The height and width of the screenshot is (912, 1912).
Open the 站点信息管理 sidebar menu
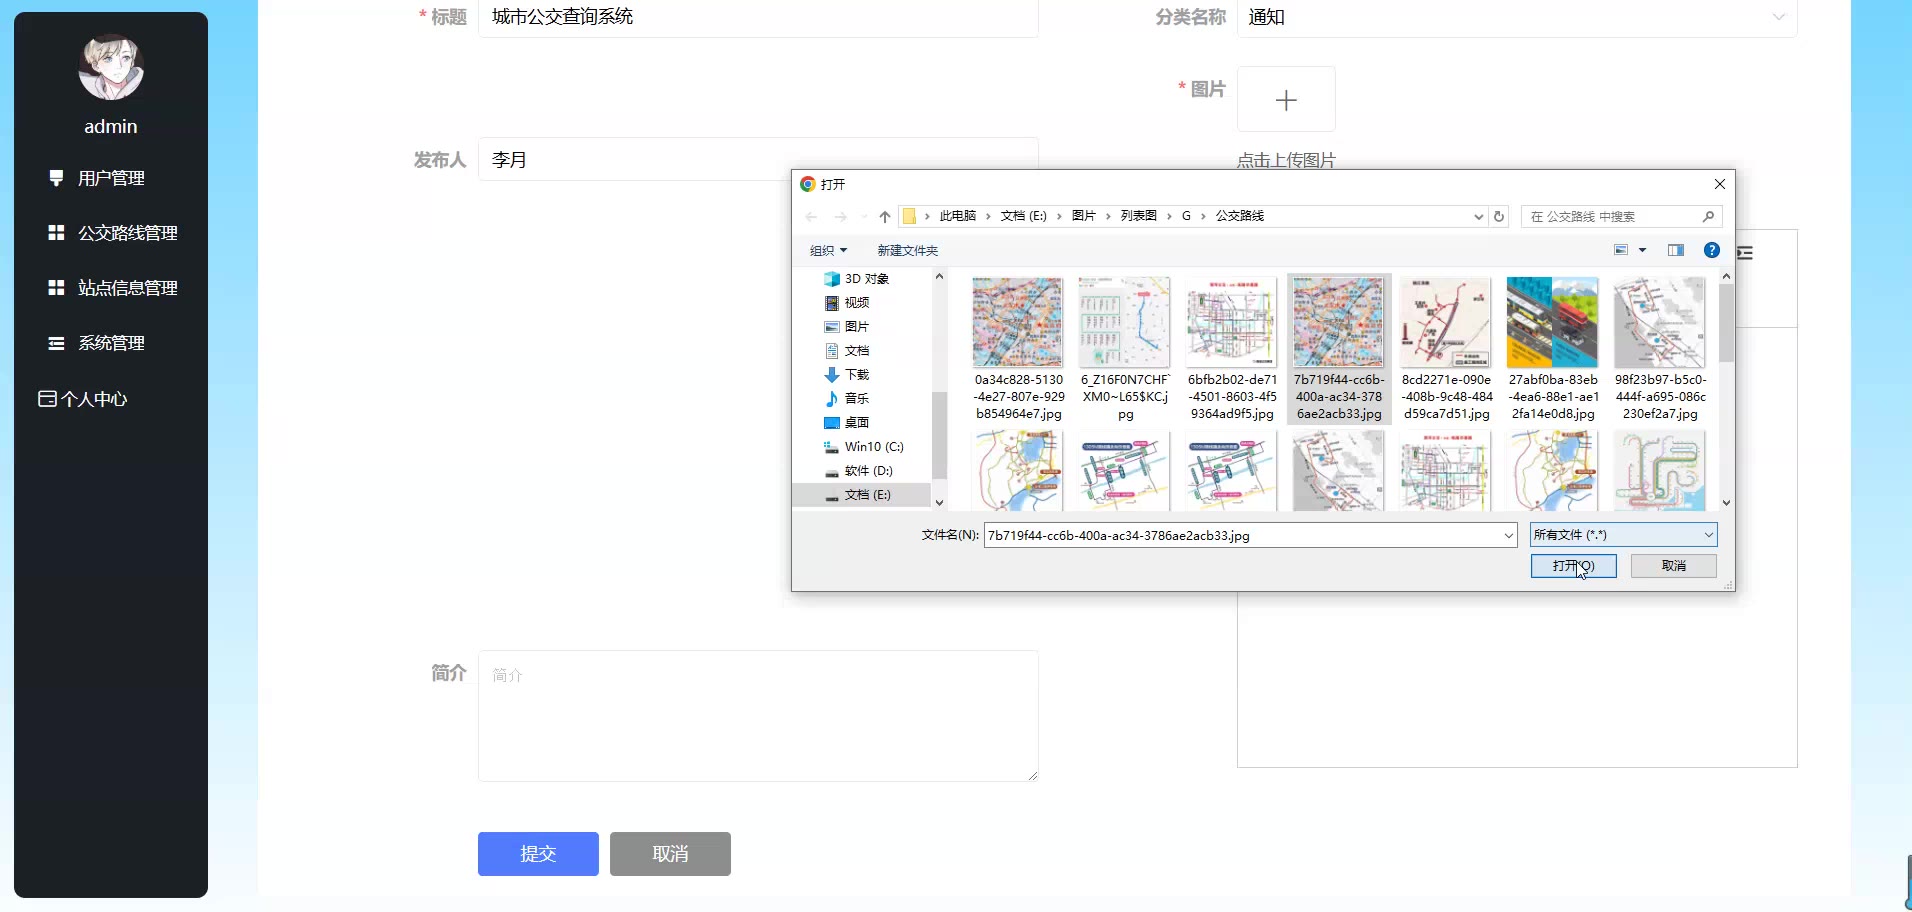click(x=111, y=288)
